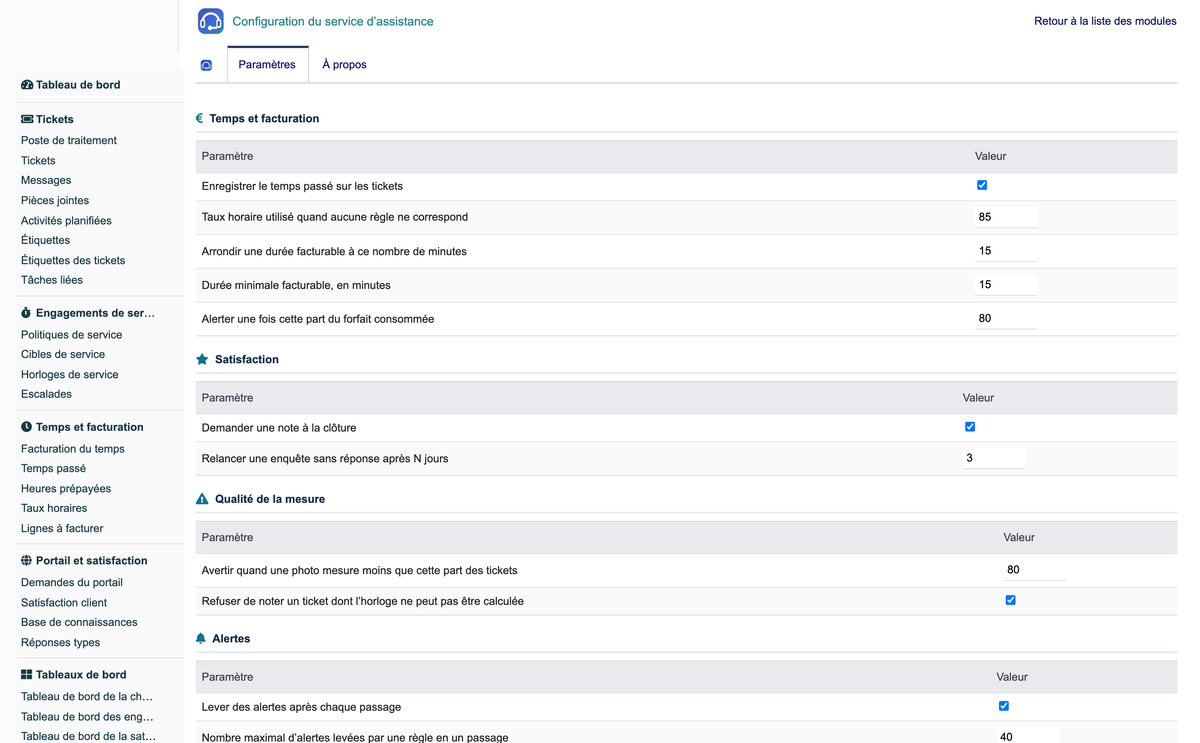Click the Engagements de service stopwatch icon
1200x743 pixels.
point(27,313)
